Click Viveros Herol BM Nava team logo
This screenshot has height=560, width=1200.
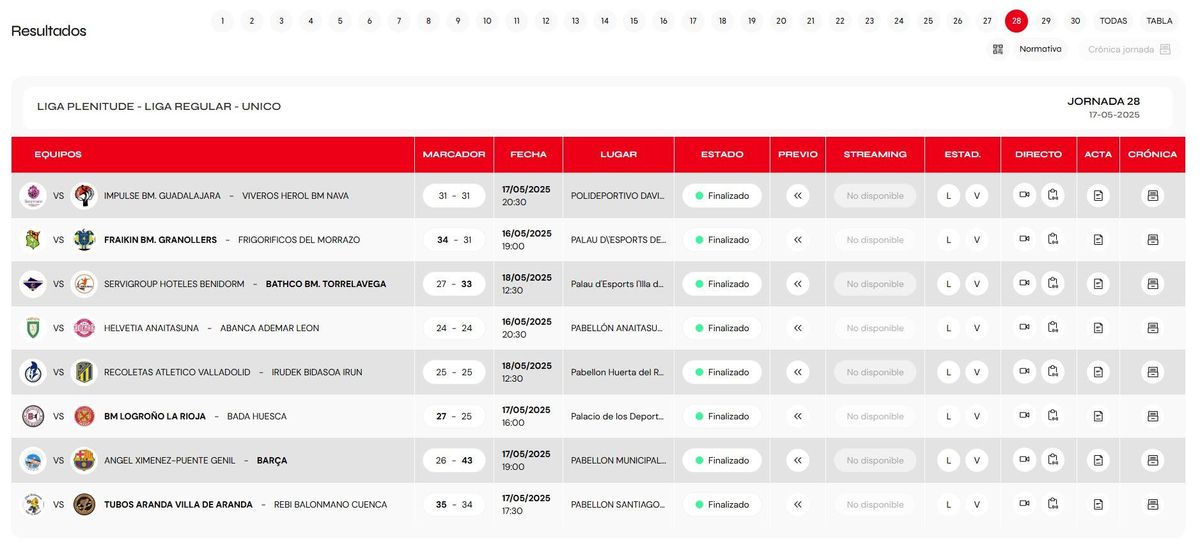(x=84, y=196)
